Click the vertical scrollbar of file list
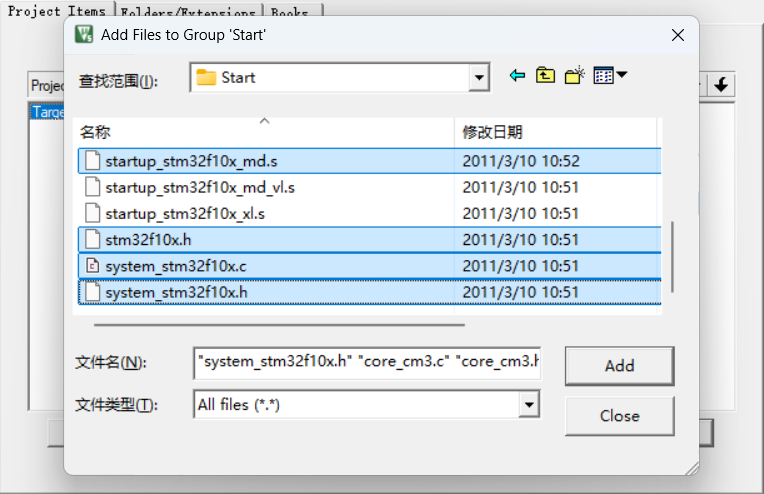Screen dimensions: 764x494 [x=672, y=257]
